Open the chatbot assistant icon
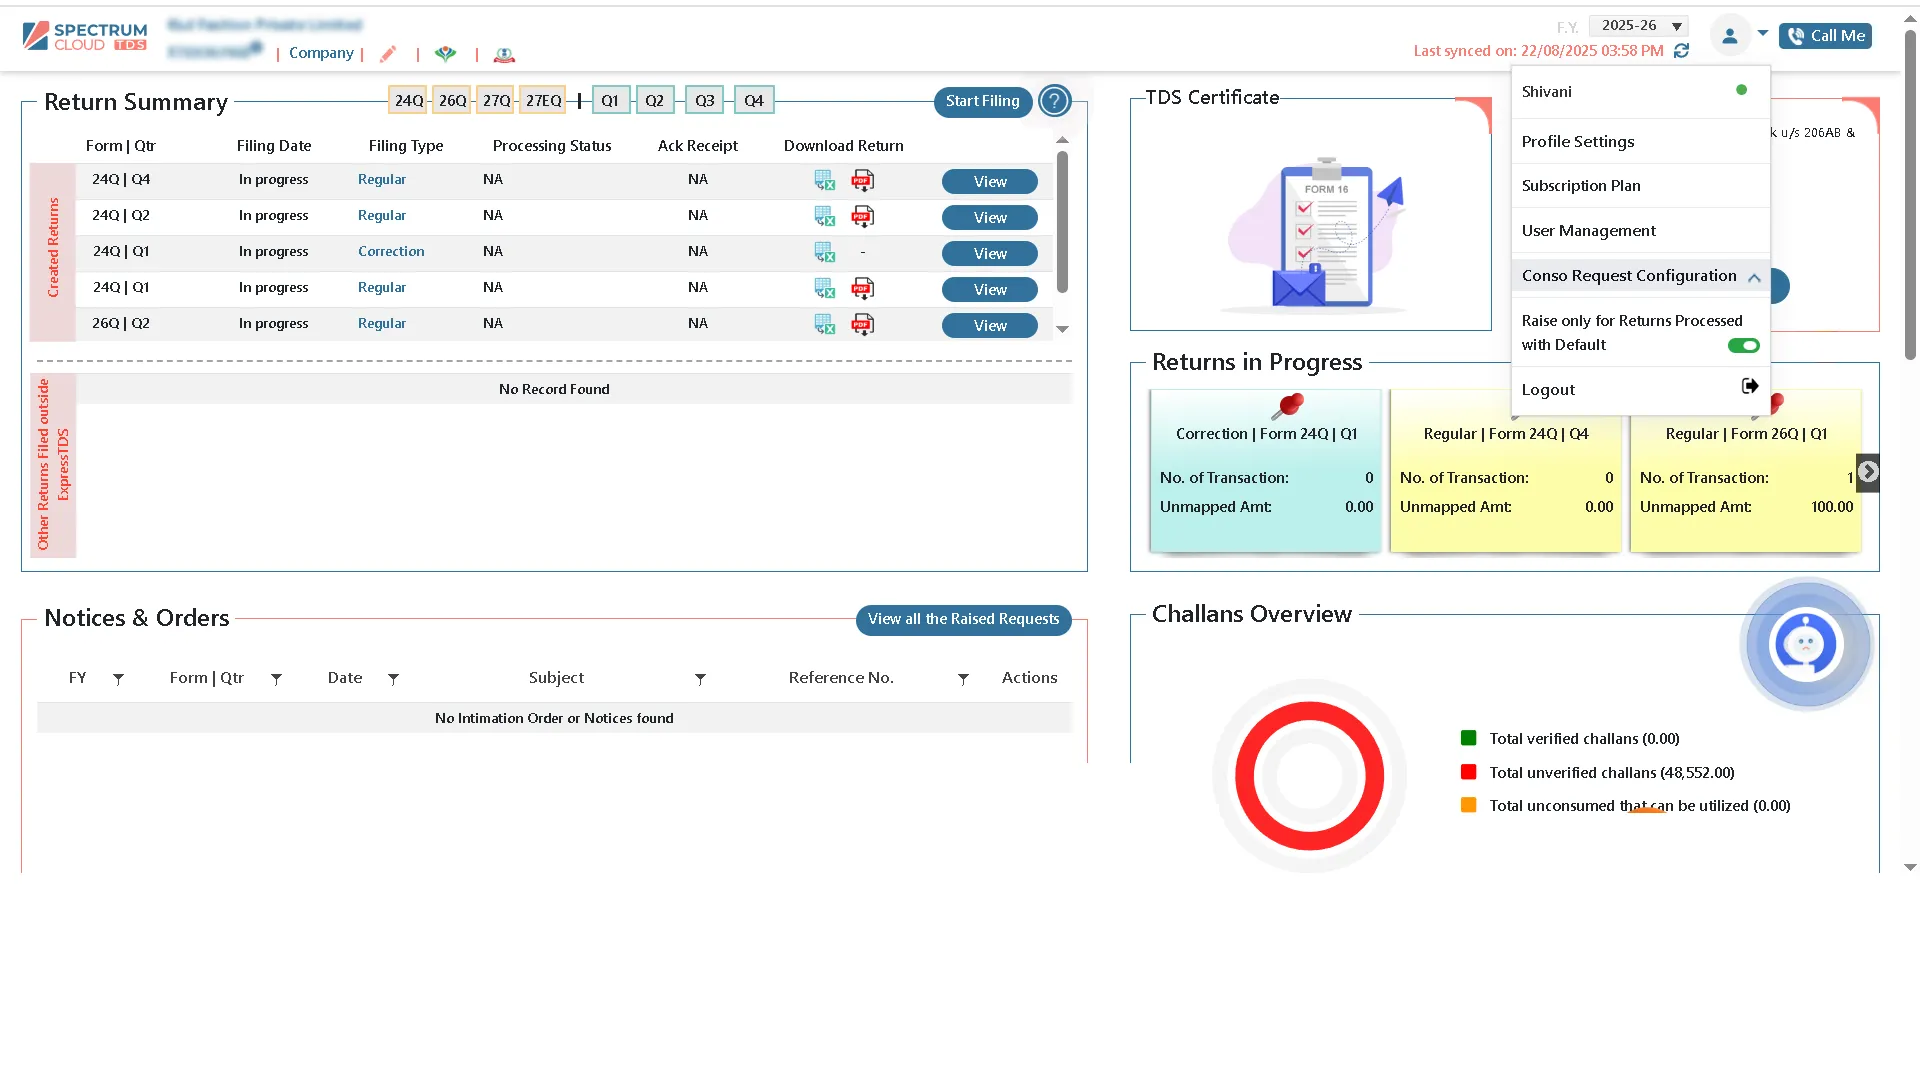Image resolution: width=1920 pixels, height=1080 pixels. [x=1806, y=645]
